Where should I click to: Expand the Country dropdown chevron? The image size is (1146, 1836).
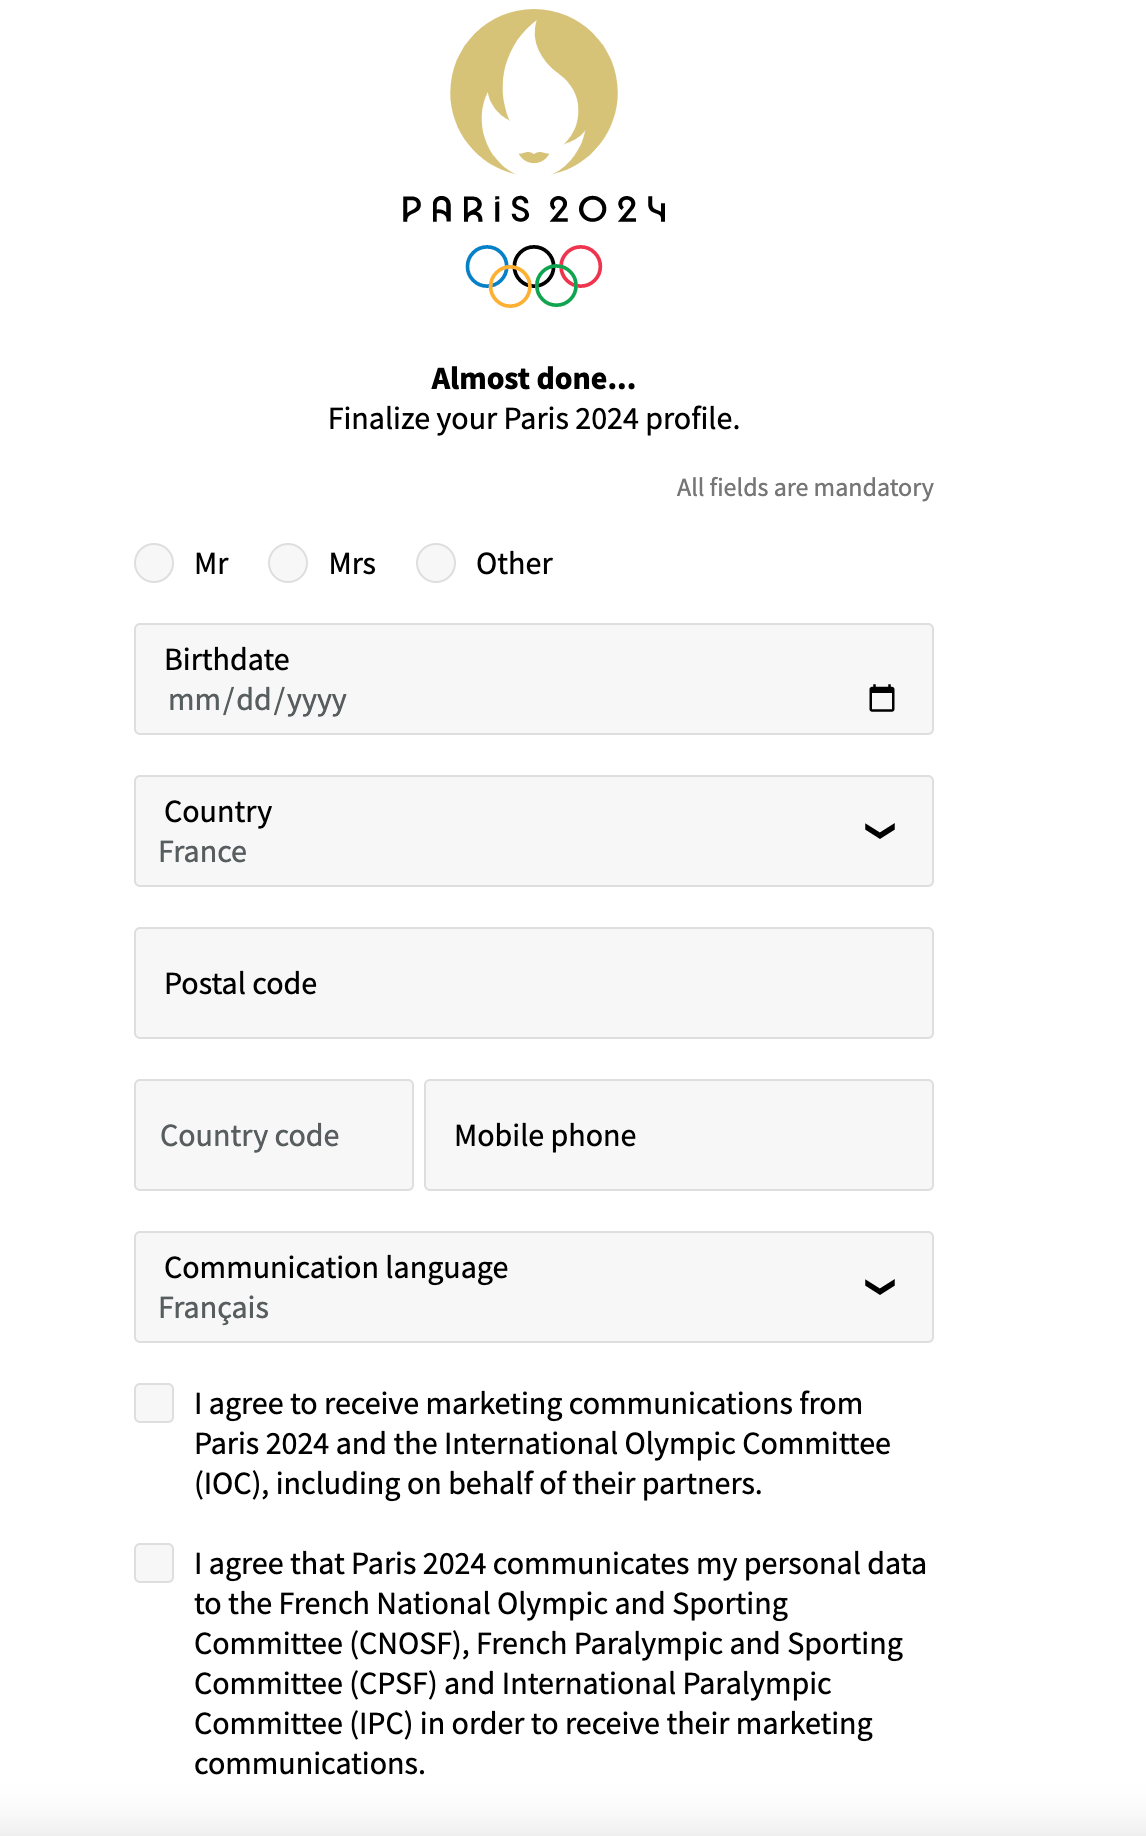coord(879,831)
